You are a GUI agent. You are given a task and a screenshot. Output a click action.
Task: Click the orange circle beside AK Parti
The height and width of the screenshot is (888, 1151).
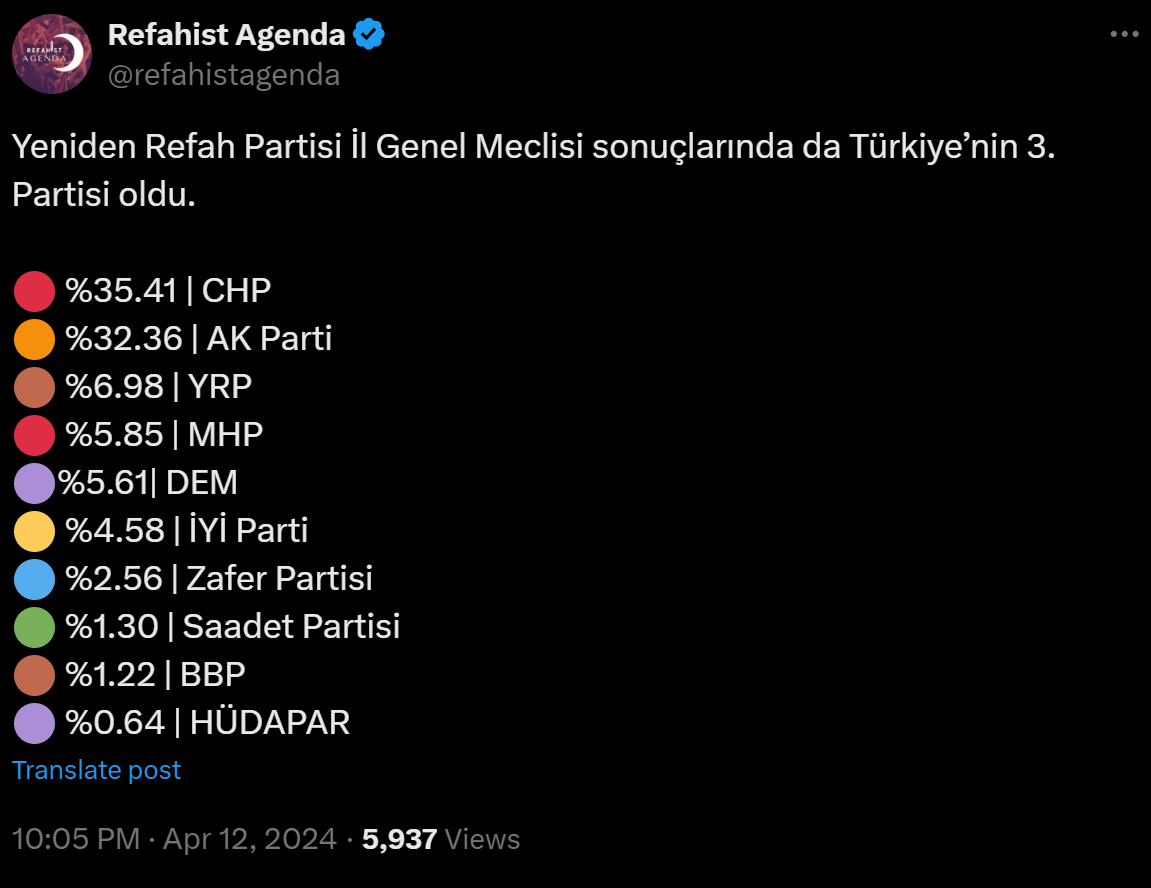34,339
